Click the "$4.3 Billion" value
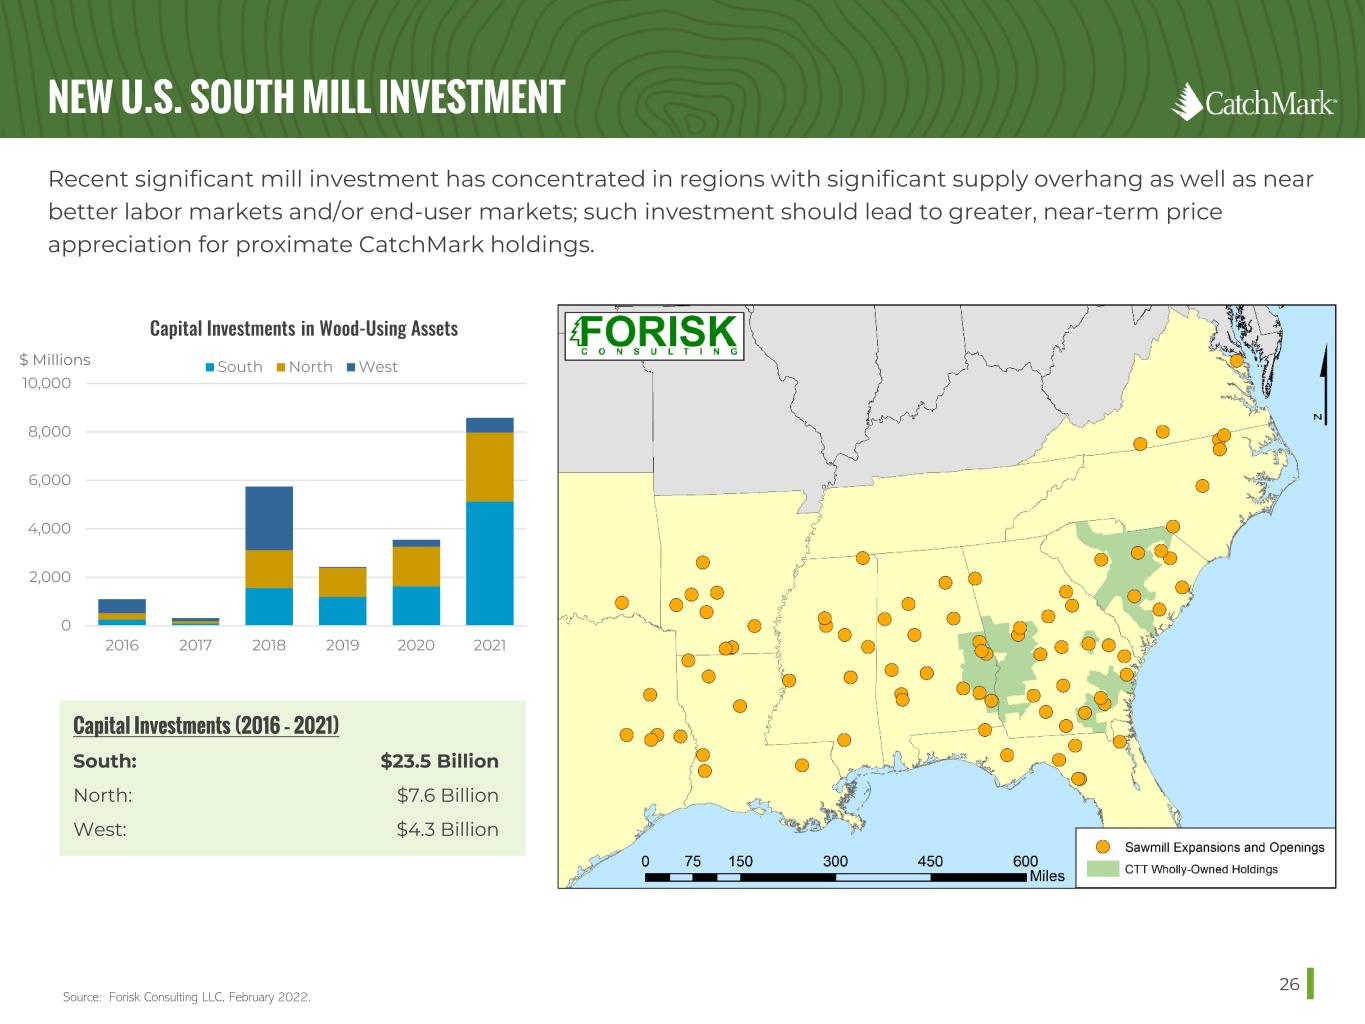The width and height of the screenshot is (1365, 1024). tap(448, 829)
